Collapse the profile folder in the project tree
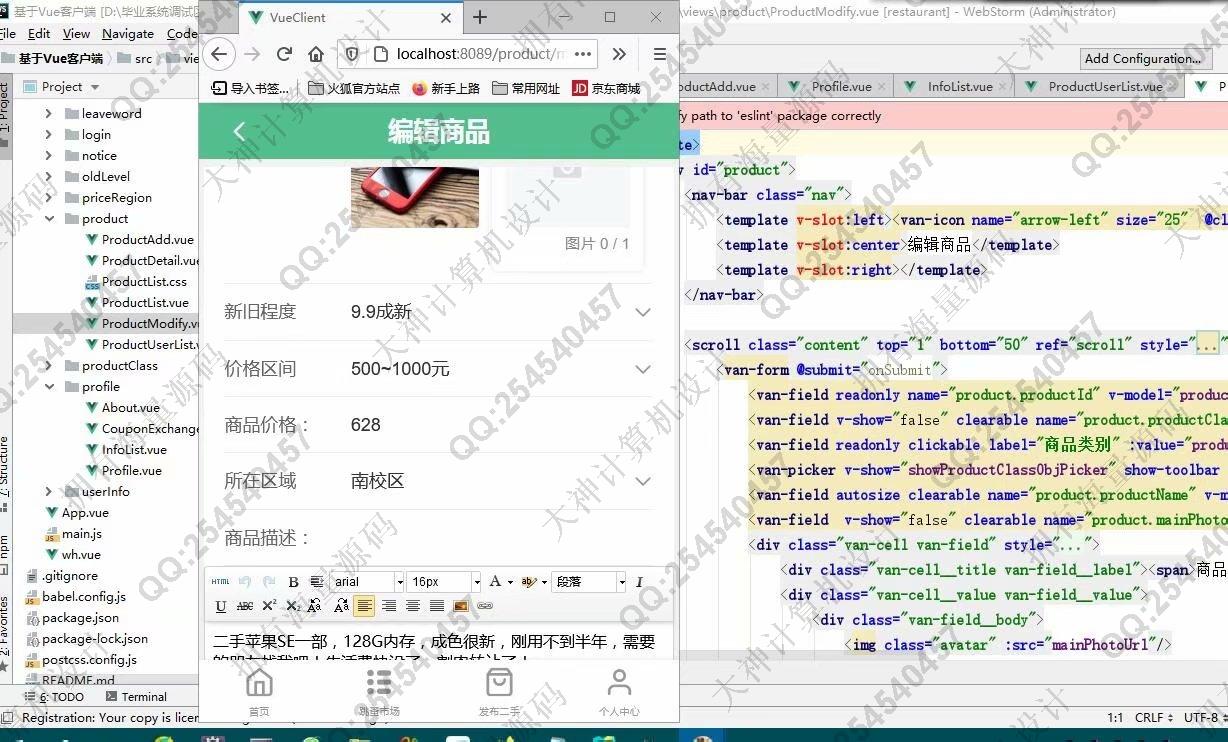 (48, 387)
